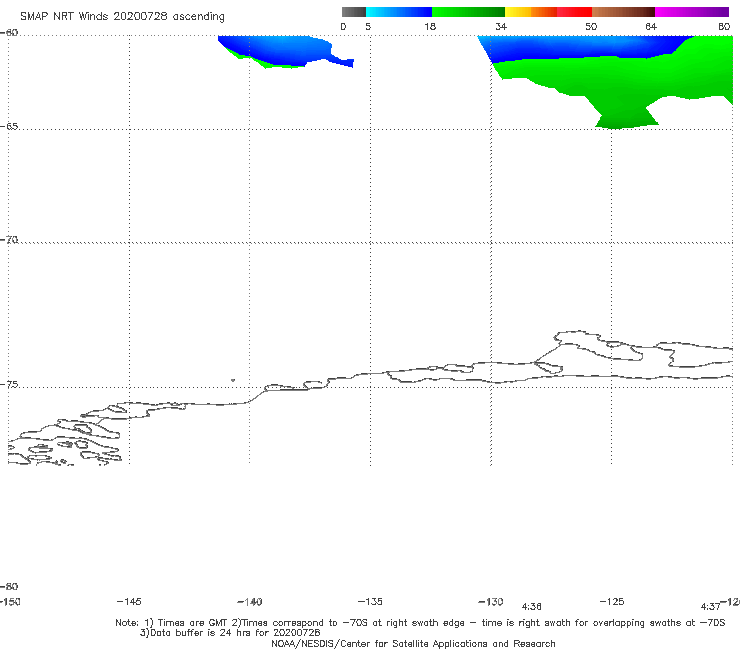Click the '64' color scale label
This screenshot has height=650, width=740.
click(x=651, y=26)
